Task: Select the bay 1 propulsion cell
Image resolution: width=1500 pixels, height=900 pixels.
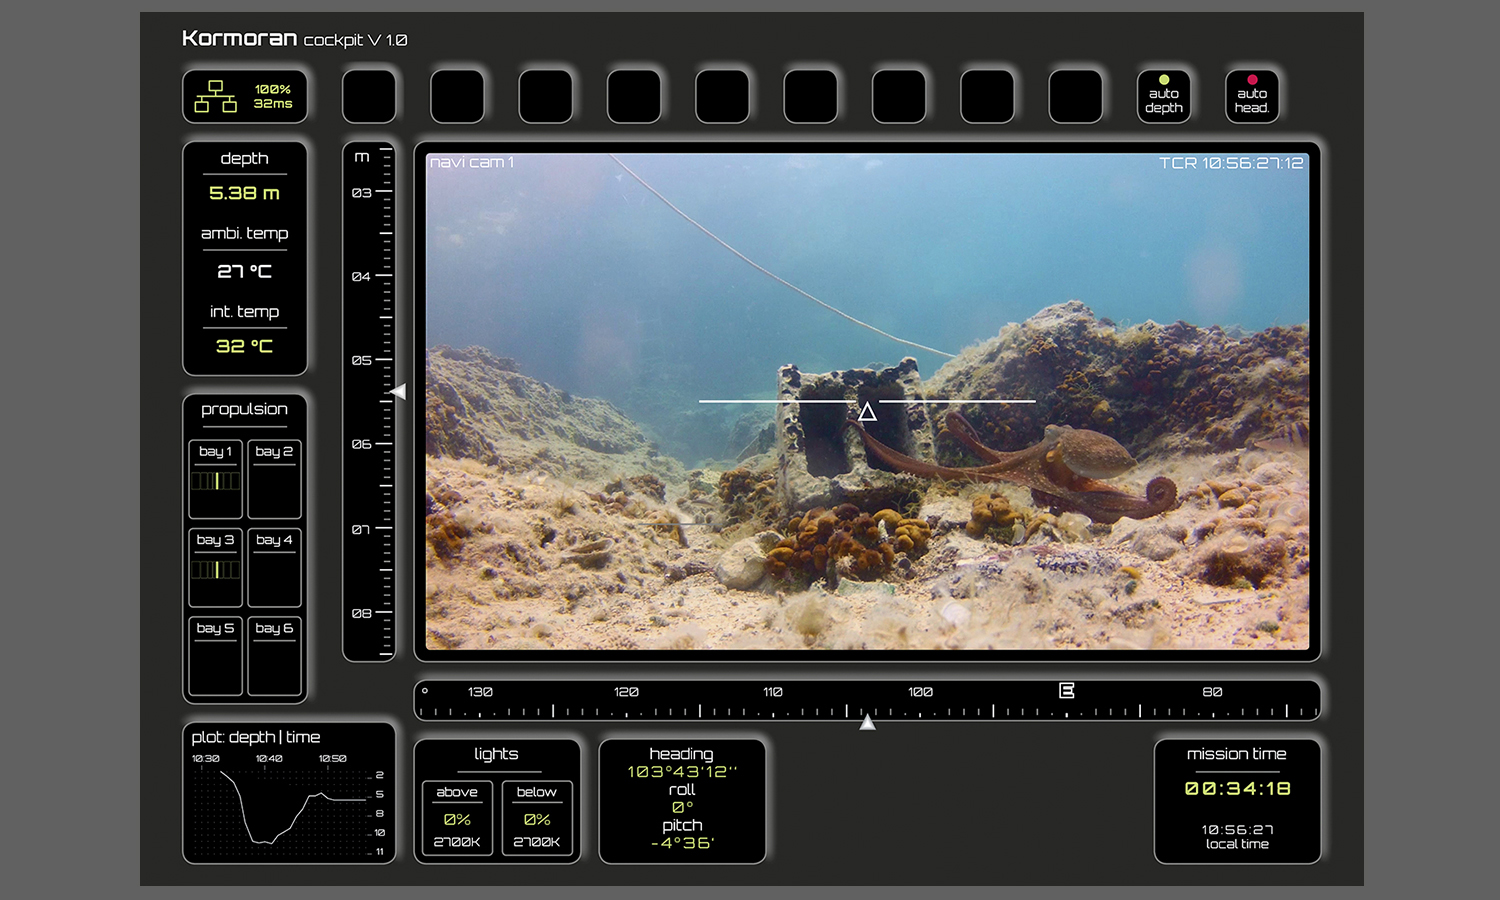Action: coord(216,479)
